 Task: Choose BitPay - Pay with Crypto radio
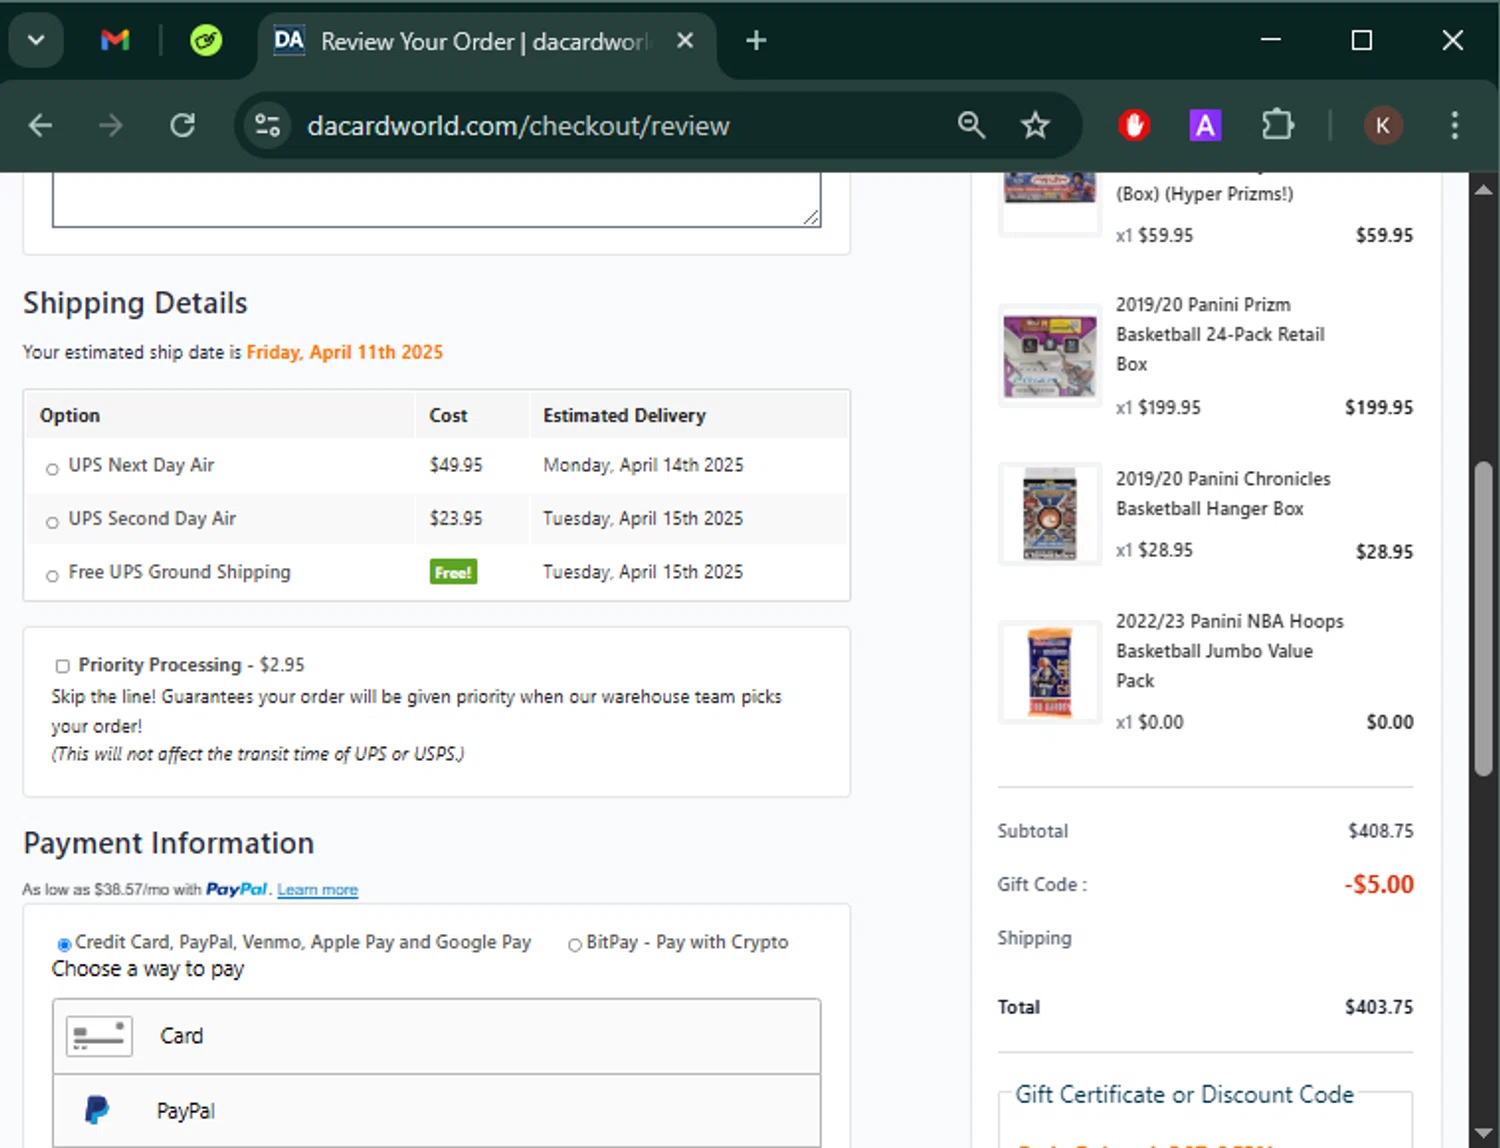click(575, 945)
